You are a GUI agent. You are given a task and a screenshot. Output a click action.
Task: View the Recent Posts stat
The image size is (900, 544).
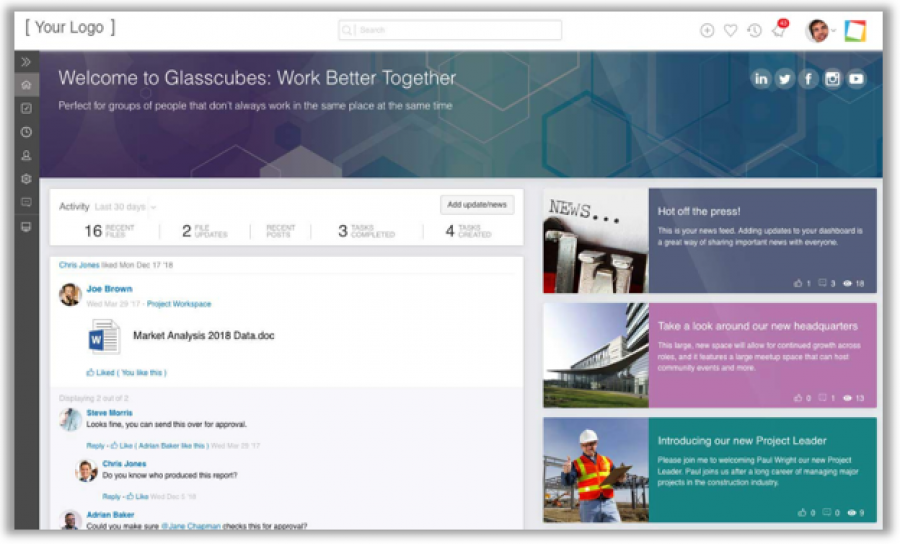281,231
